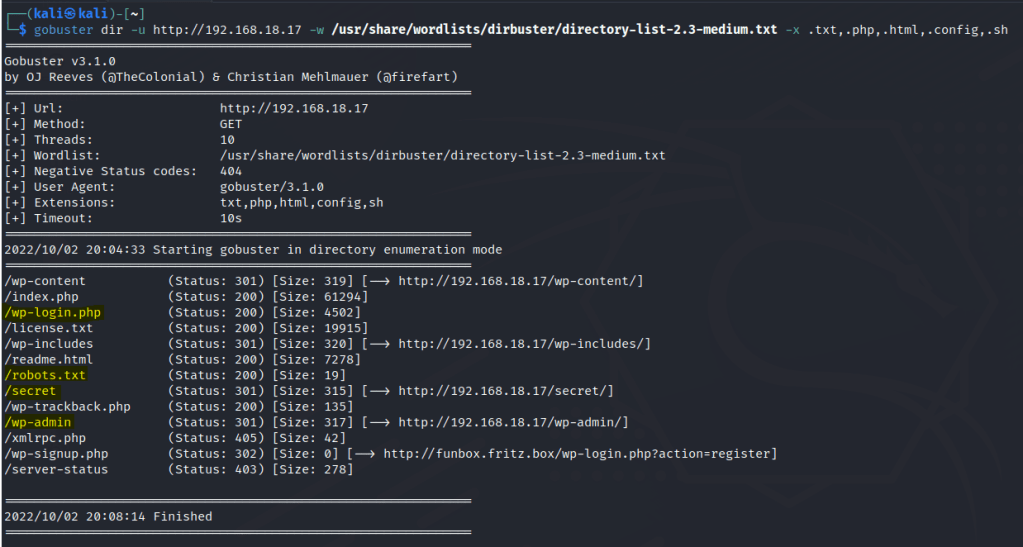Open the wp-includes redirect URL

pyautogui.click(x=524, y=344)
